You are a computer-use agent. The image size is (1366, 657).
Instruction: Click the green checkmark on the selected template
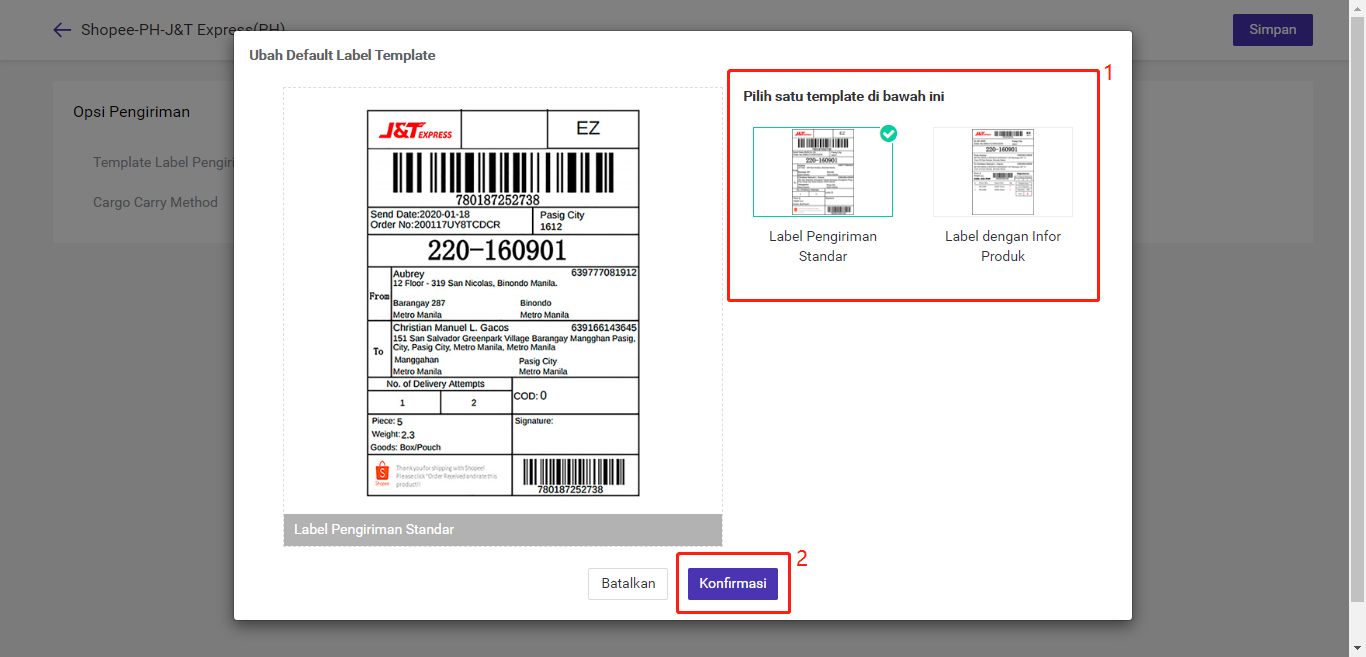click(x=888, y=133)
